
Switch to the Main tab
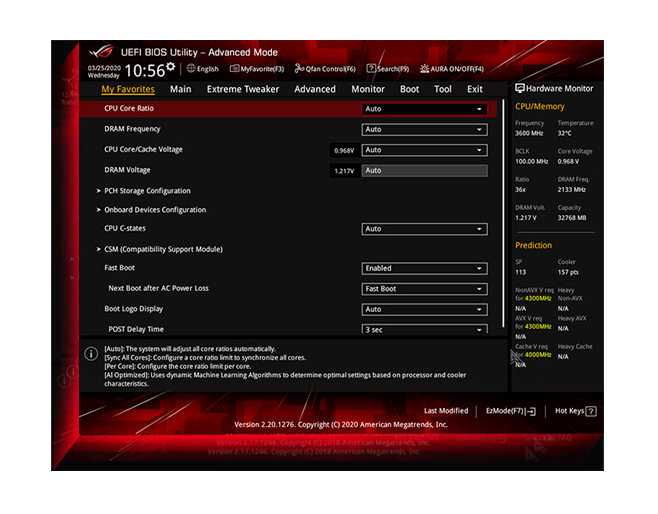click(x=180, y=89)
